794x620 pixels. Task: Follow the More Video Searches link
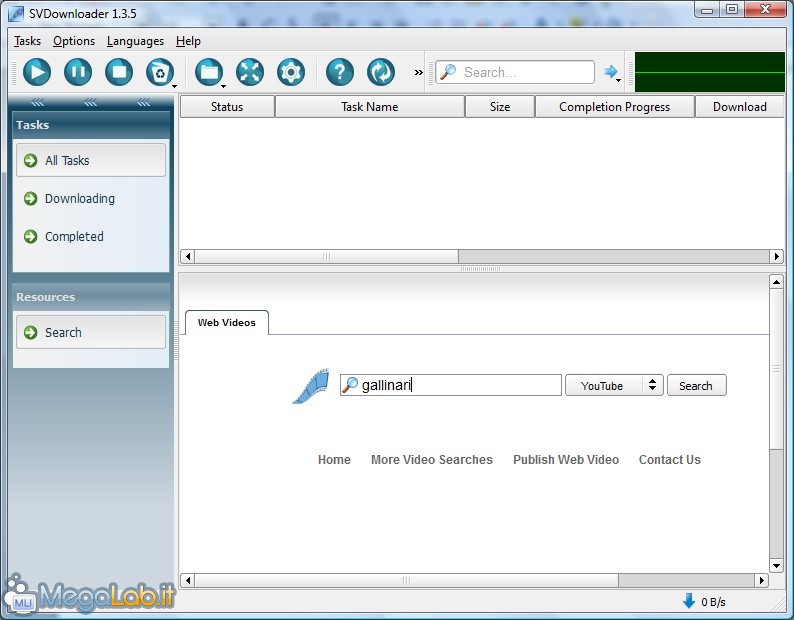coord(431,459)
